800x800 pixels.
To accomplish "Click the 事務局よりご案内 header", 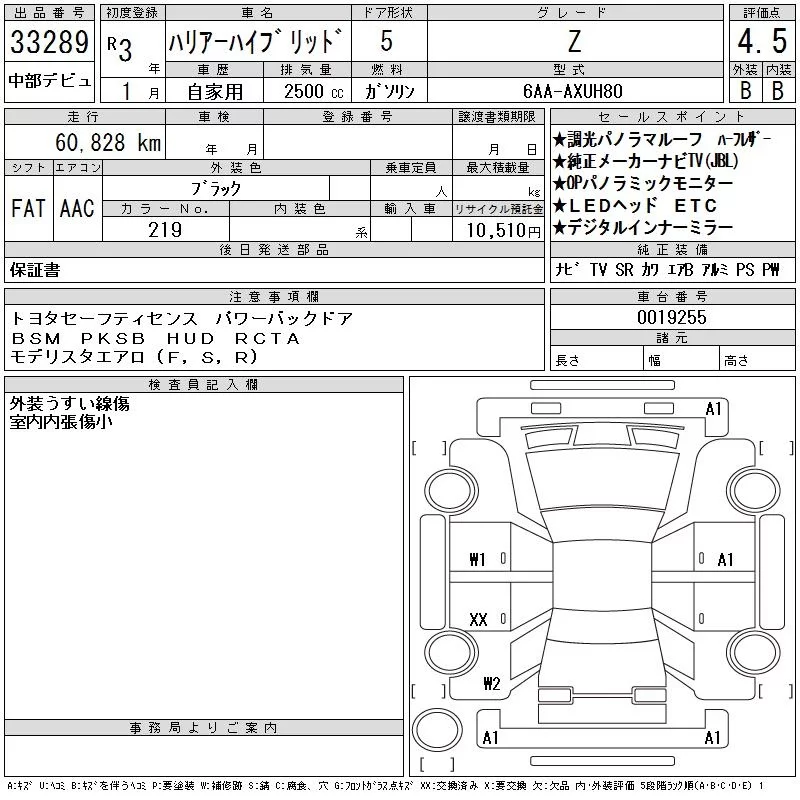I will pyautogui.click(x=204, y=728).
